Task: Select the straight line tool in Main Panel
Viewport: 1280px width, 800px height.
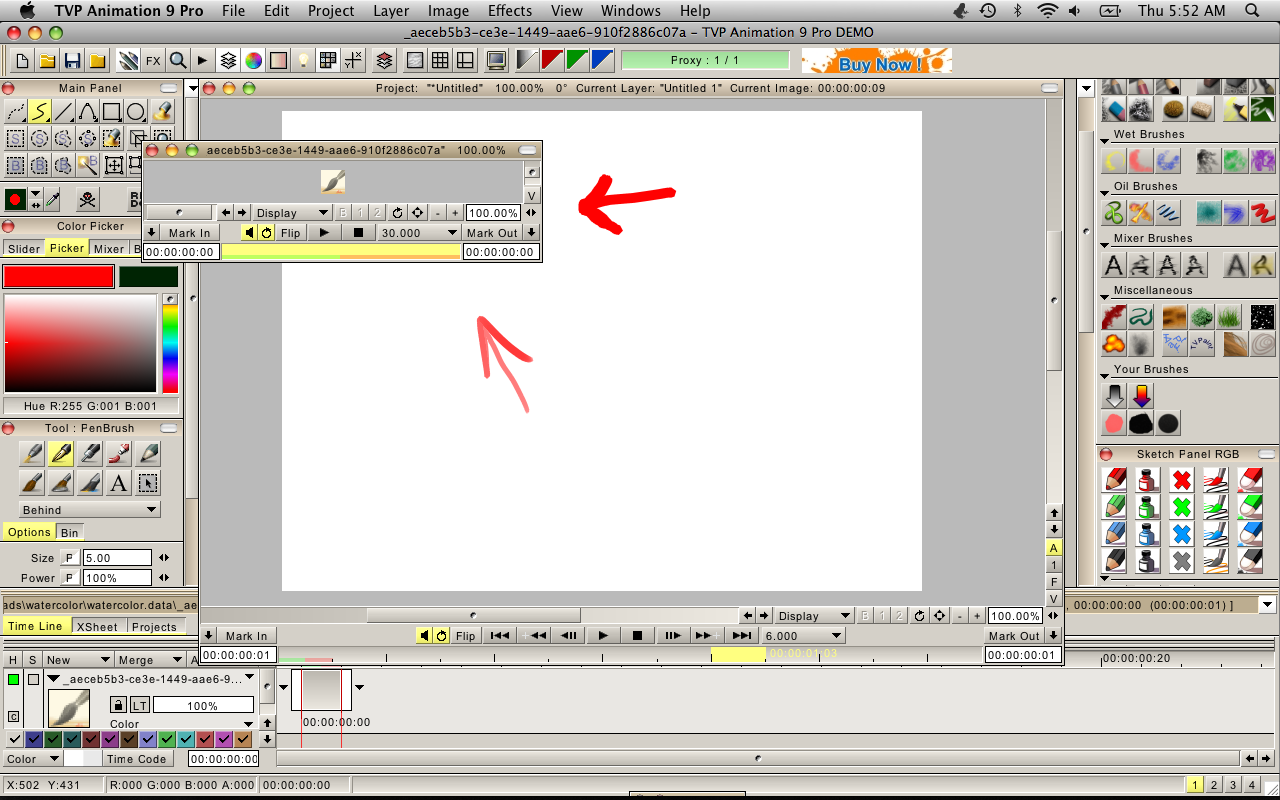Action: tap(64, 112)
